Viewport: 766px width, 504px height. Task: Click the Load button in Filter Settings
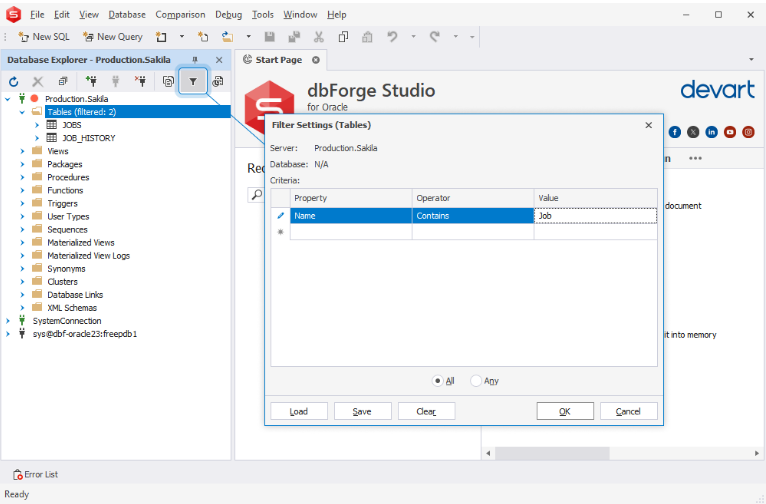[x=298, y=411]
